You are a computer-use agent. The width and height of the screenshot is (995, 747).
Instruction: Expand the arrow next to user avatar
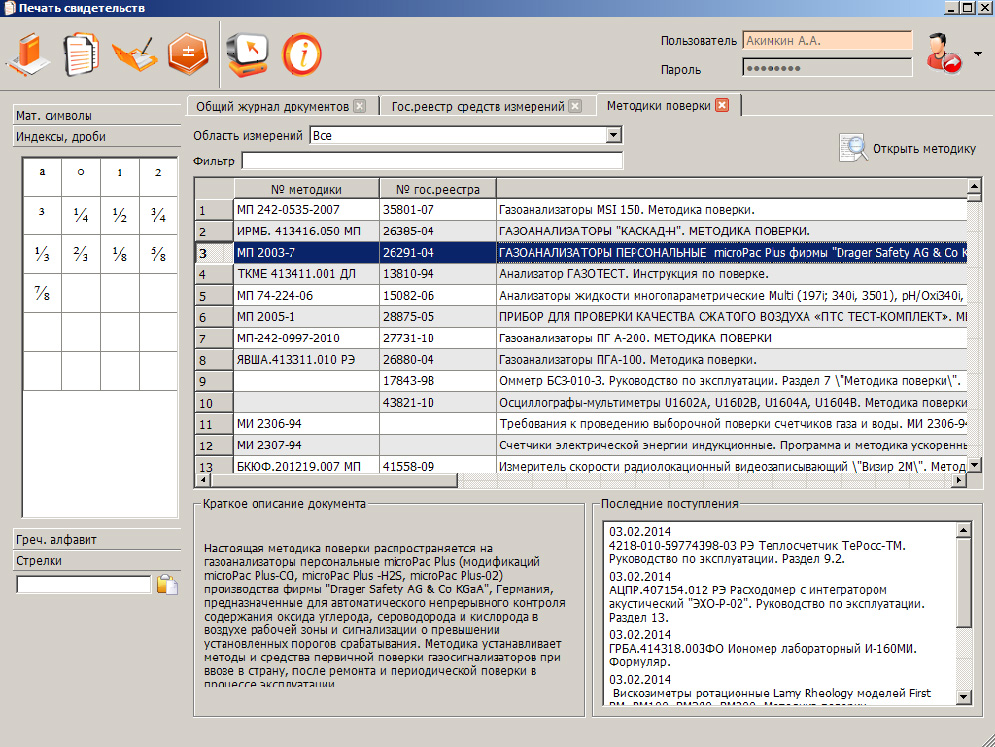point(977,54)
